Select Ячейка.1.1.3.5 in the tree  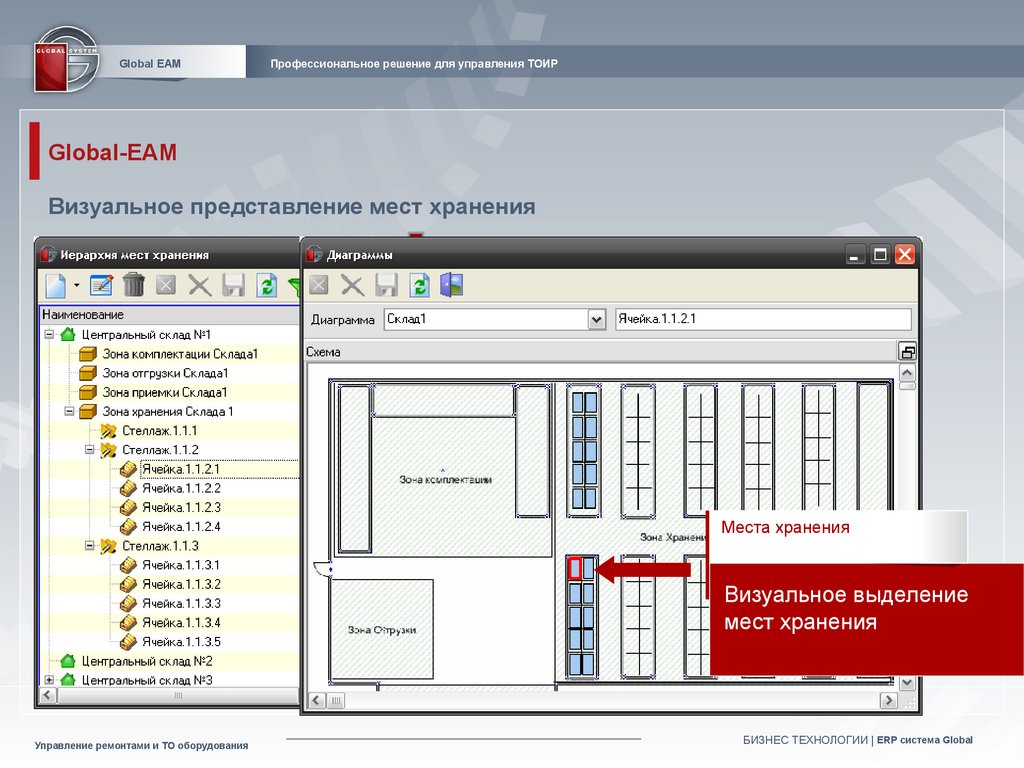[x=182, y=642]
